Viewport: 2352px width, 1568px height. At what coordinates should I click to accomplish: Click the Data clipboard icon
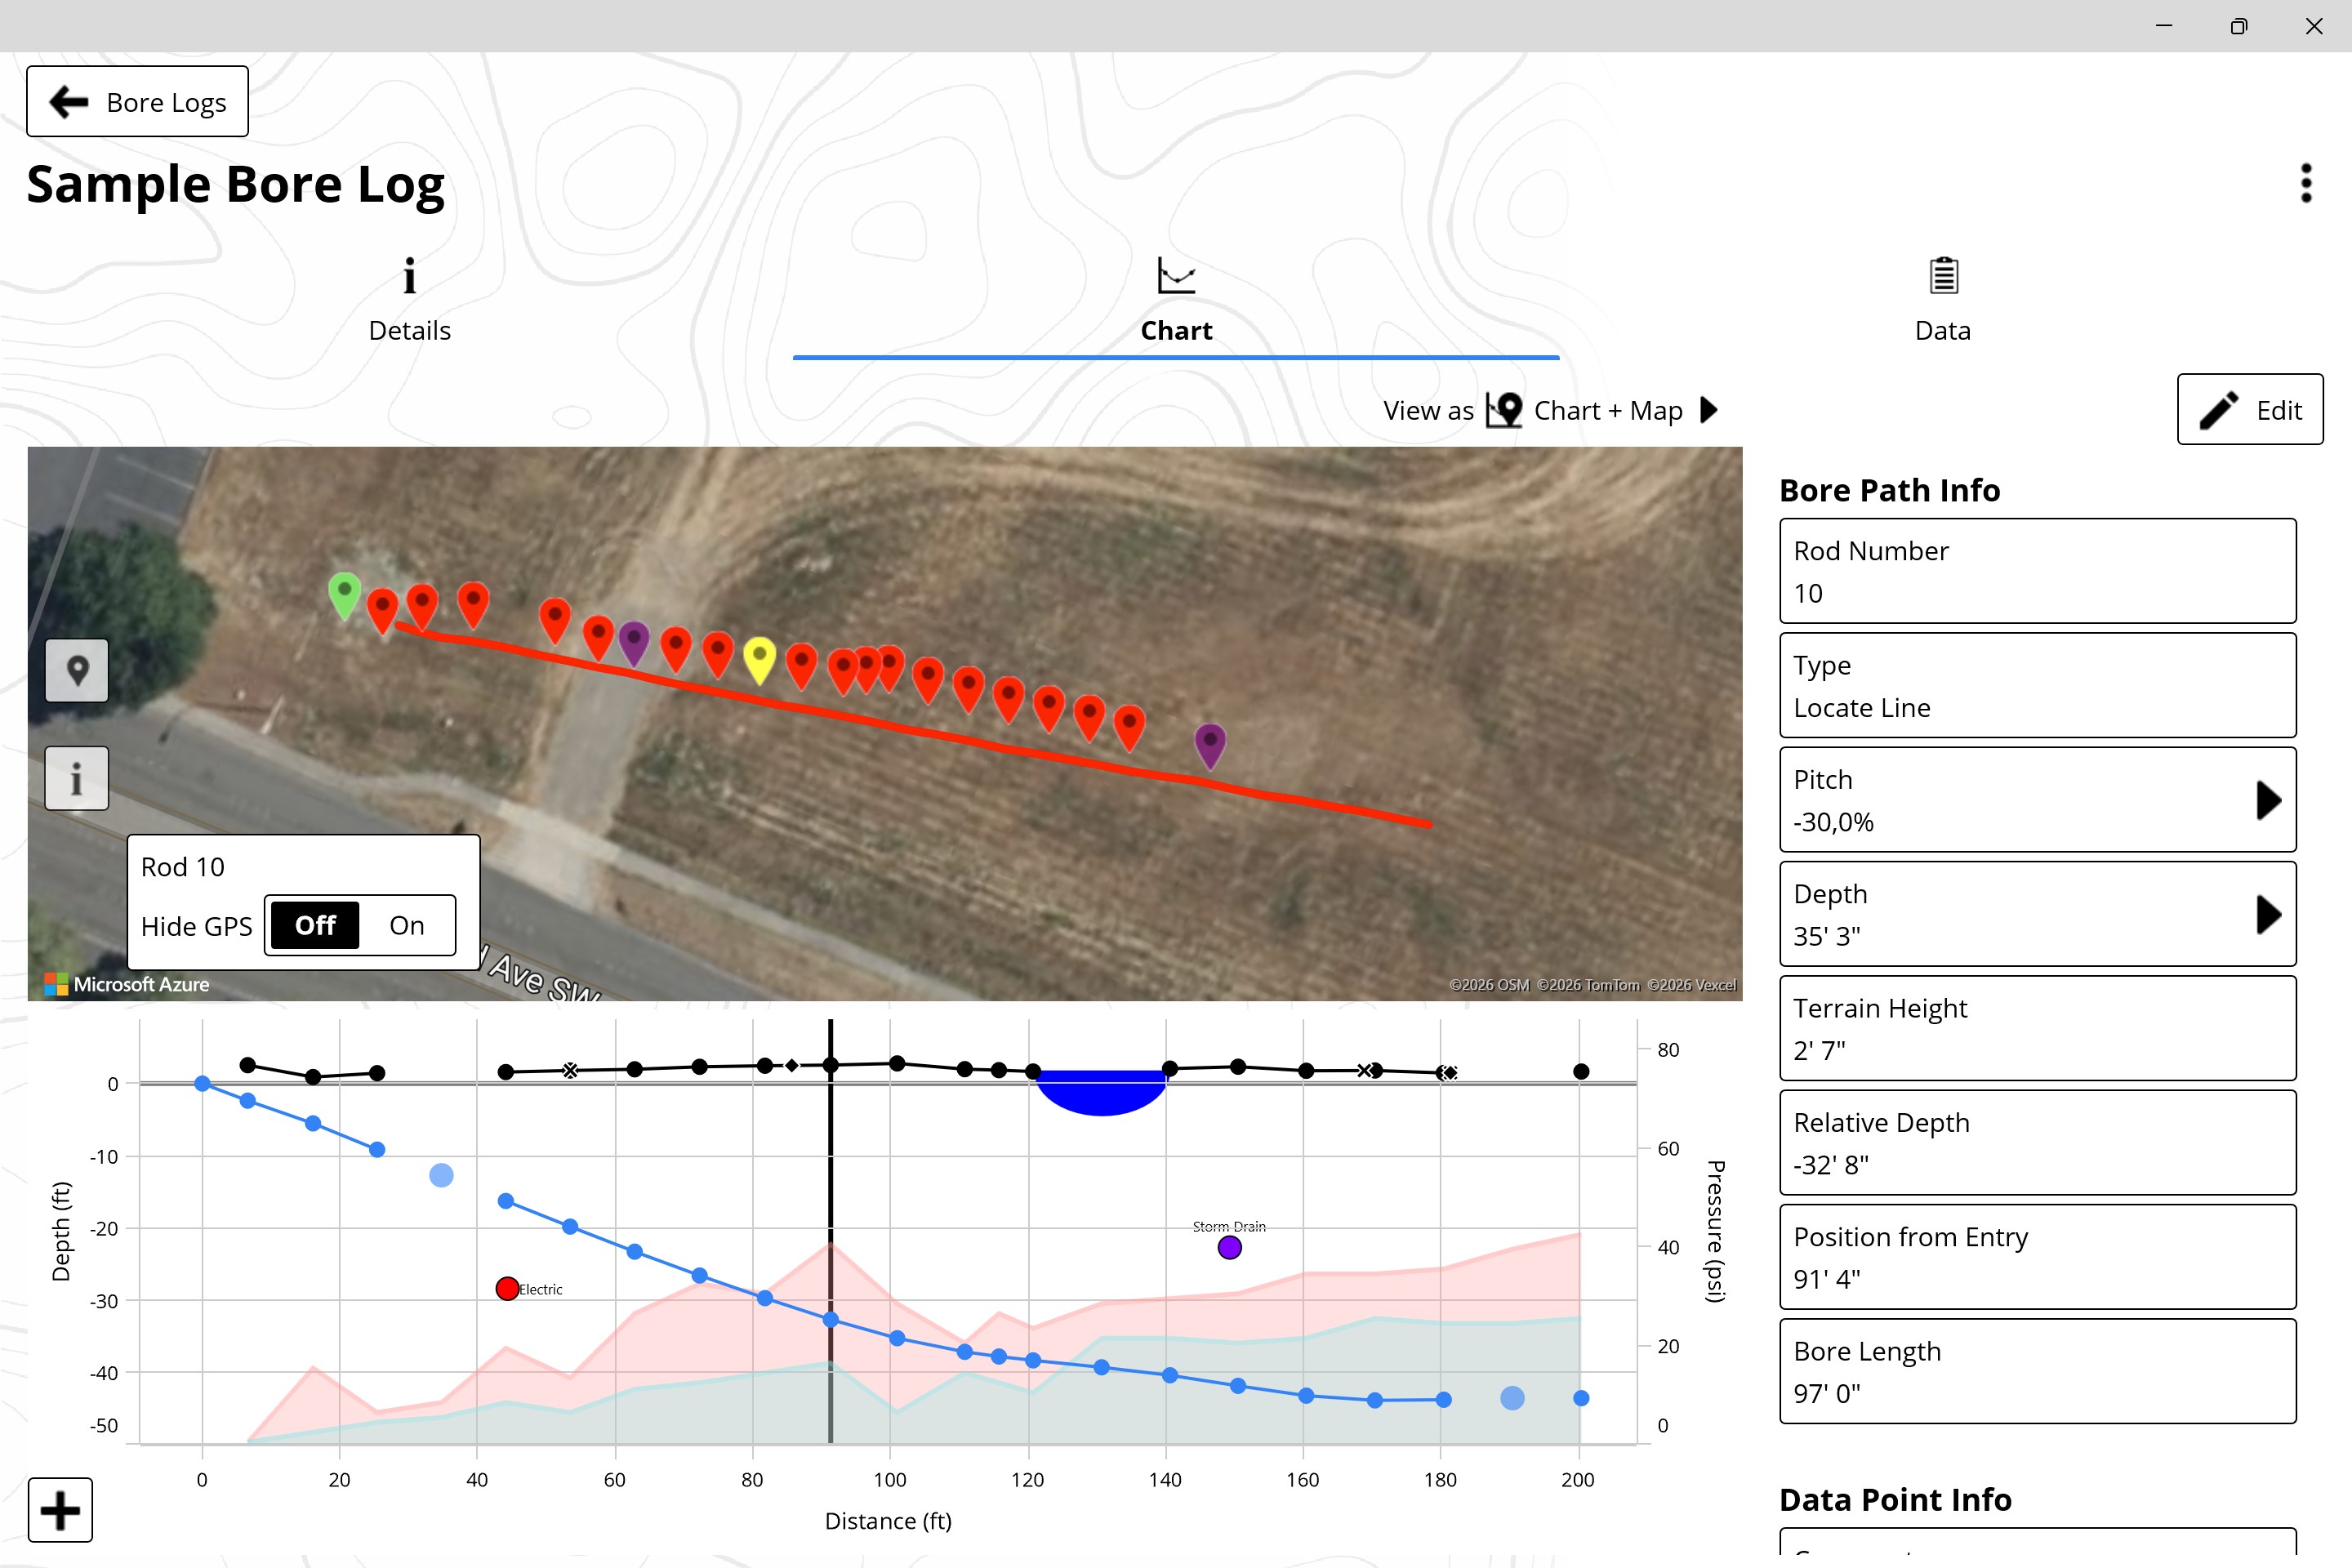1943,275
